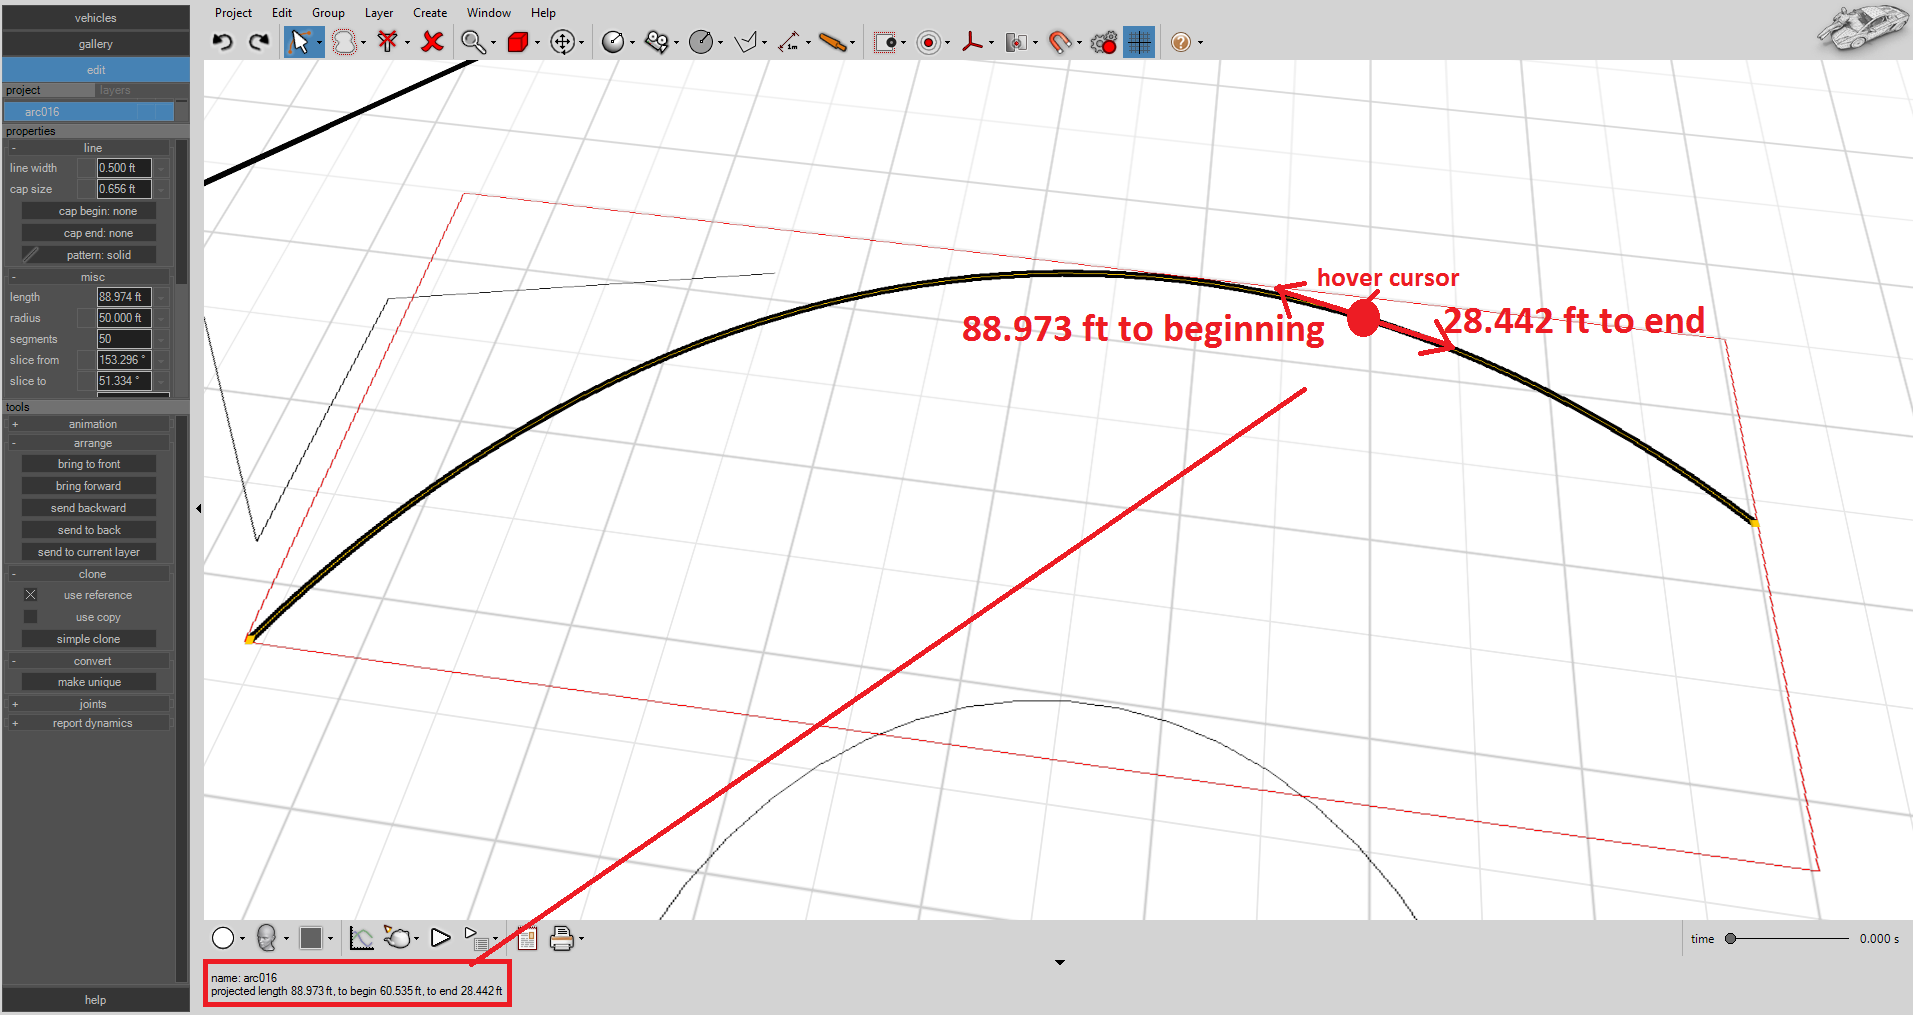This screenshot has width=1913, height=1015.
Task: Select the circle with radius tool
Action: tap(613, 42)
